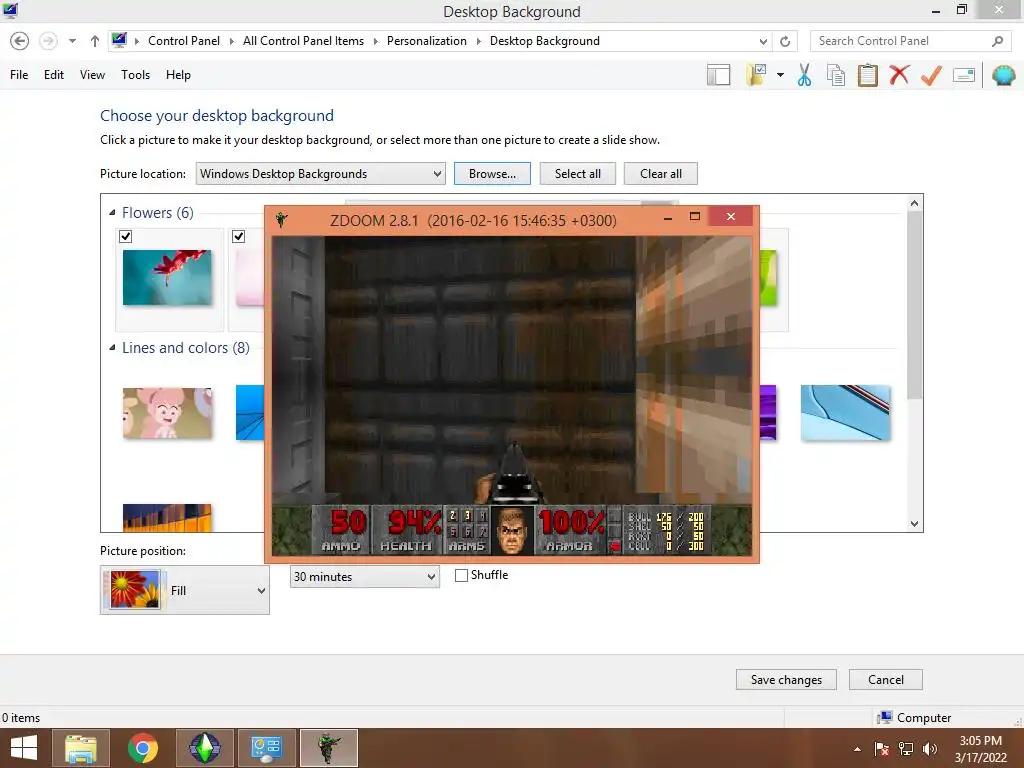Collapse the Flowers (6) group
This screenshot has width=1024, height=768.
[112, 213]
